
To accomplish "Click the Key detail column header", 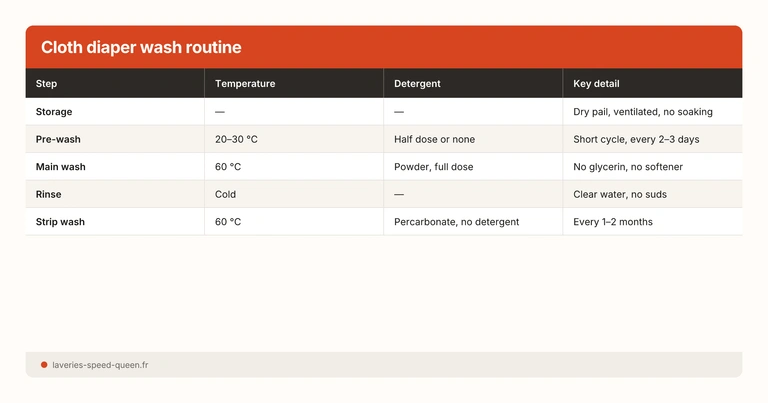I will point(597,84).
